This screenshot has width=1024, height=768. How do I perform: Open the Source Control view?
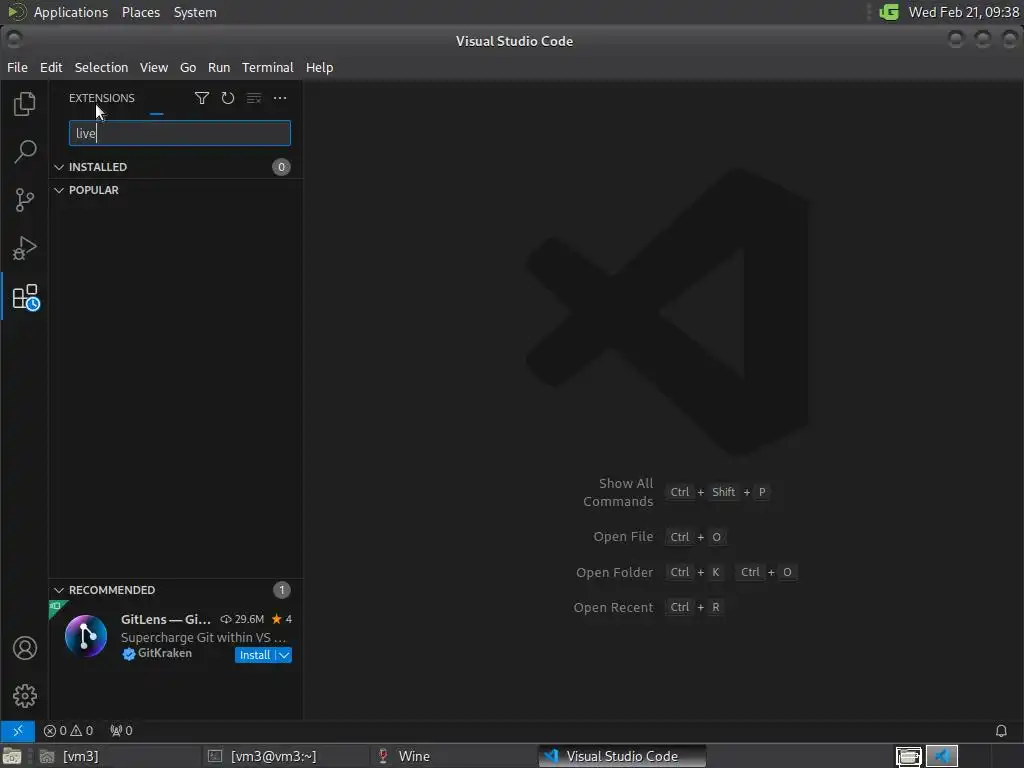(25, 200)
